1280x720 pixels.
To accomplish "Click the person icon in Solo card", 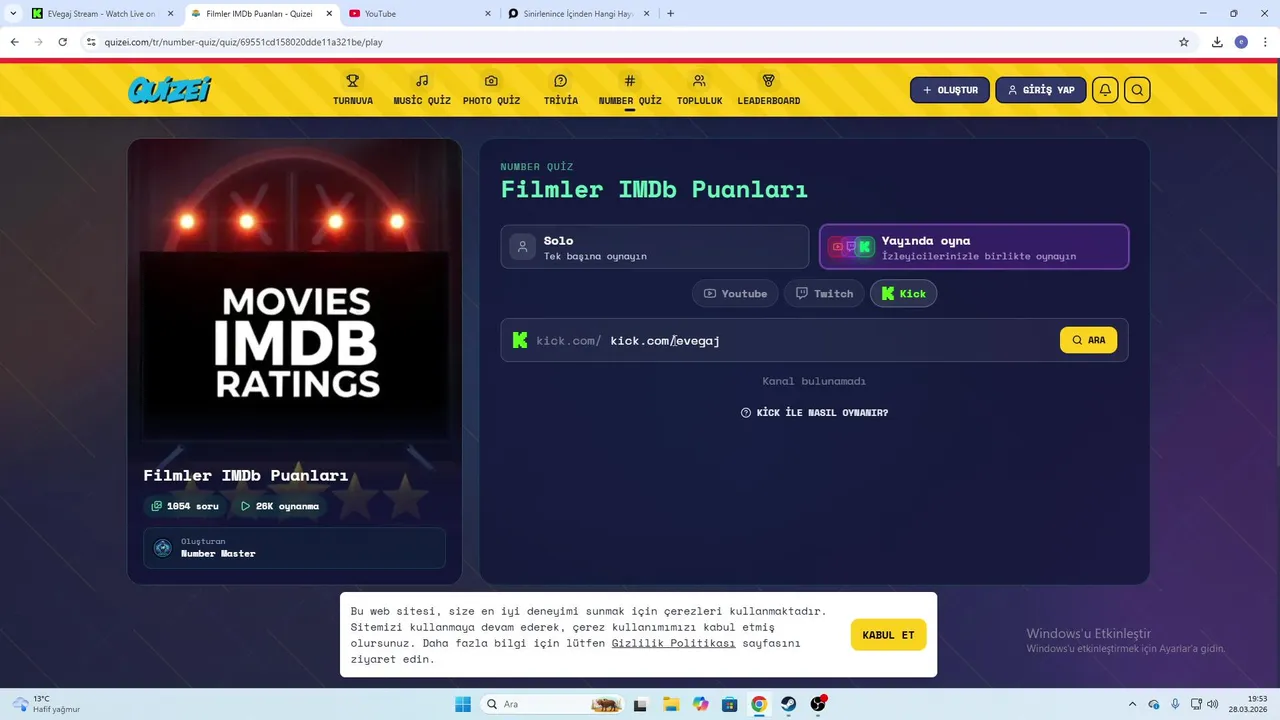I will pos(522,247).
